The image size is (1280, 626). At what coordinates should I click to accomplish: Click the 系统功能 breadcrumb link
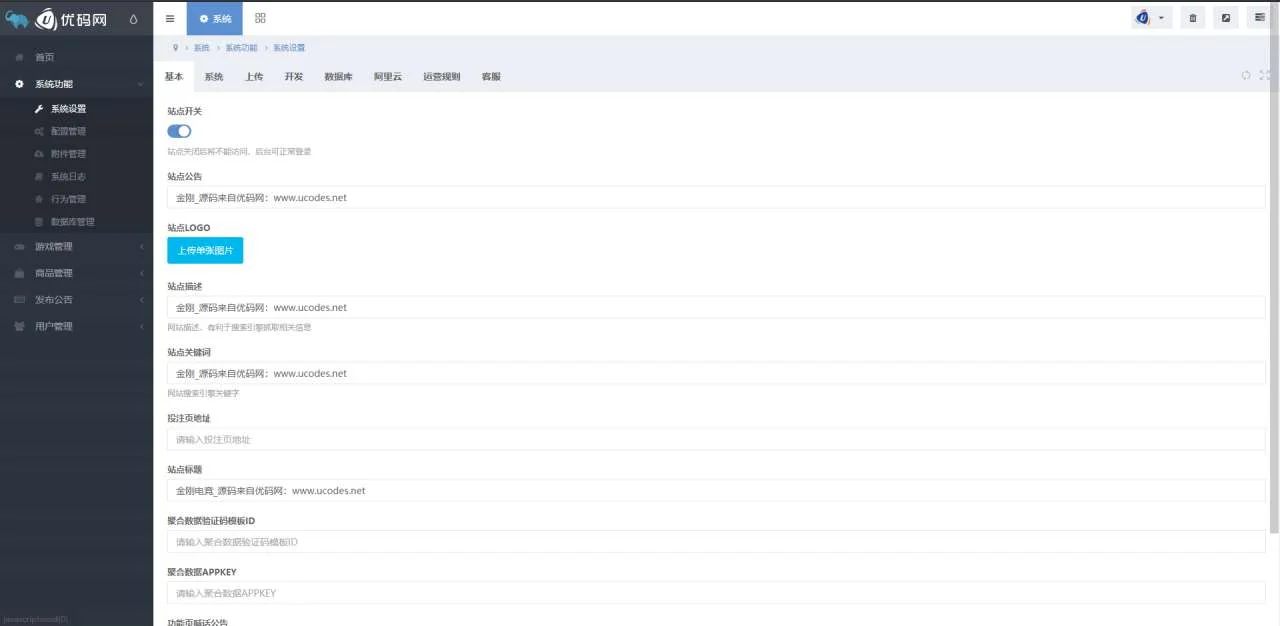241,48
